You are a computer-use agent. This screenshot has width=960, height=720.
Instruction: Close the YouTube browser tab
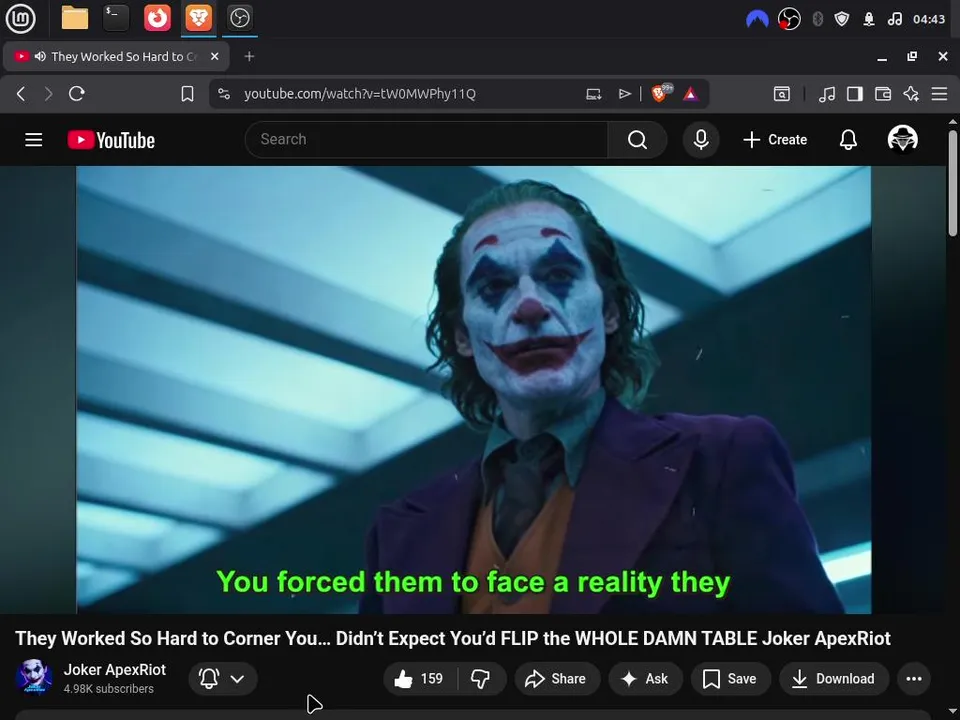[x=214, y=56]
